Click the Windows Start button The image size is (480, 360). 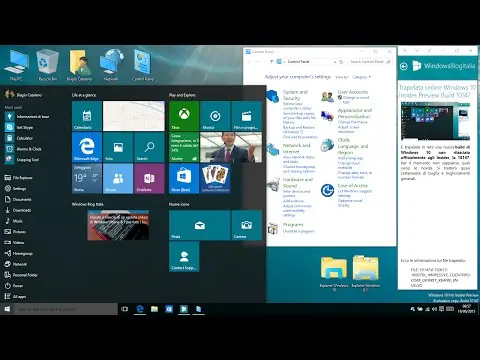[x=7, y=309]
